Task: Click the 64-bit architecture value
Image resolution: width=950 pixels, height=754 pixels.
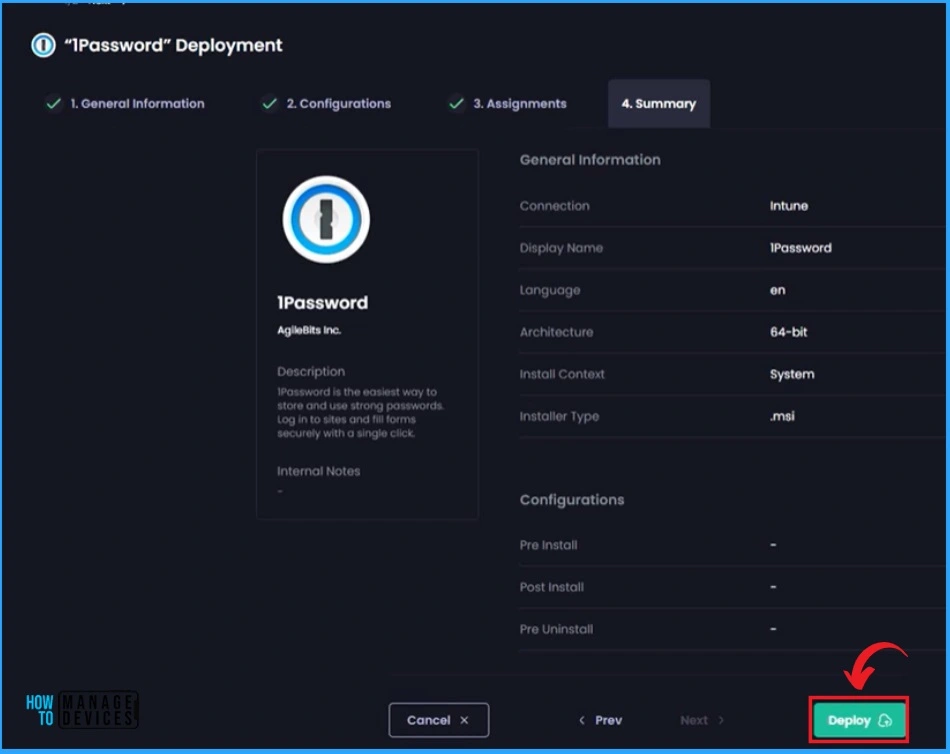Action: pyautogui.click(x=788, y=332)
